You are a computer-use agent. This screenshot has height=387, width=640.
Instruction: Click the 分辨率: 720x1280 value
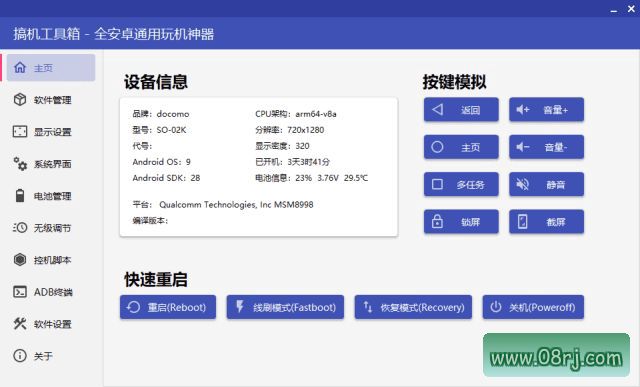pyautogui.click(x=290, y=130)
